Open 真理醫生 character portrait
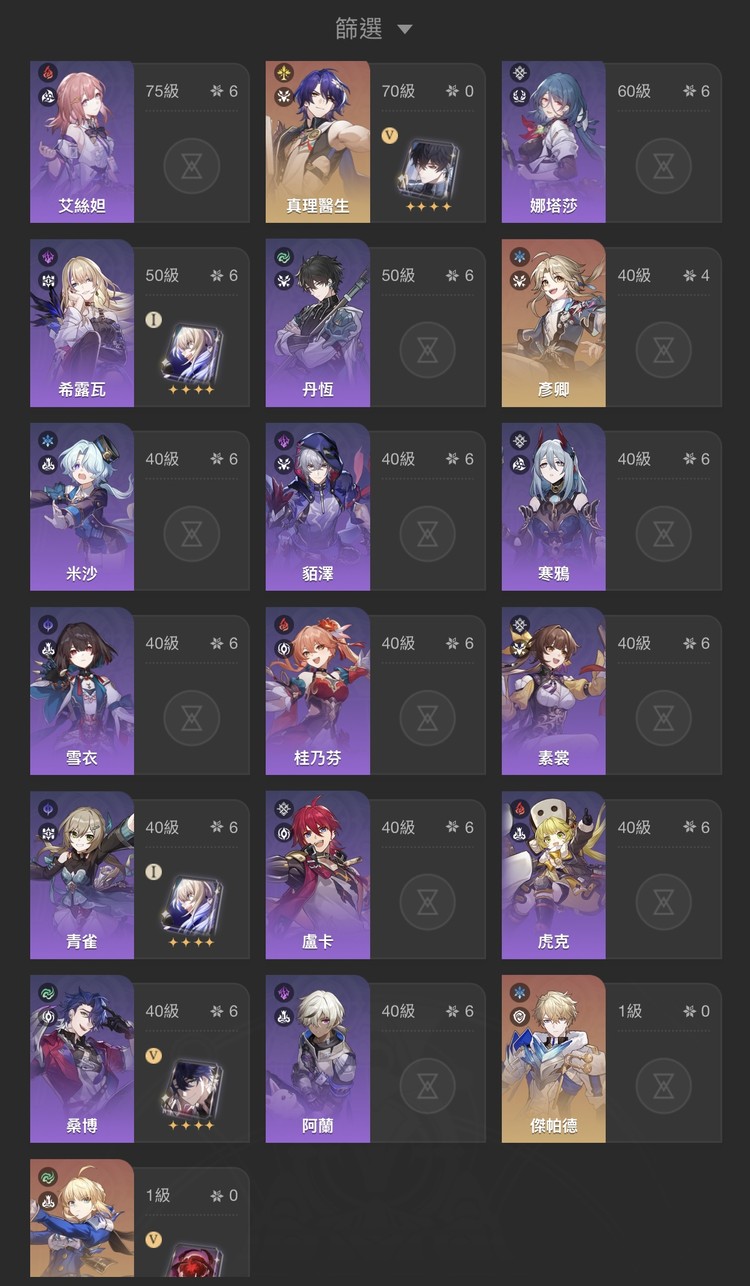The width and height of the screenshot is (750, 1286). click(318, 142)
